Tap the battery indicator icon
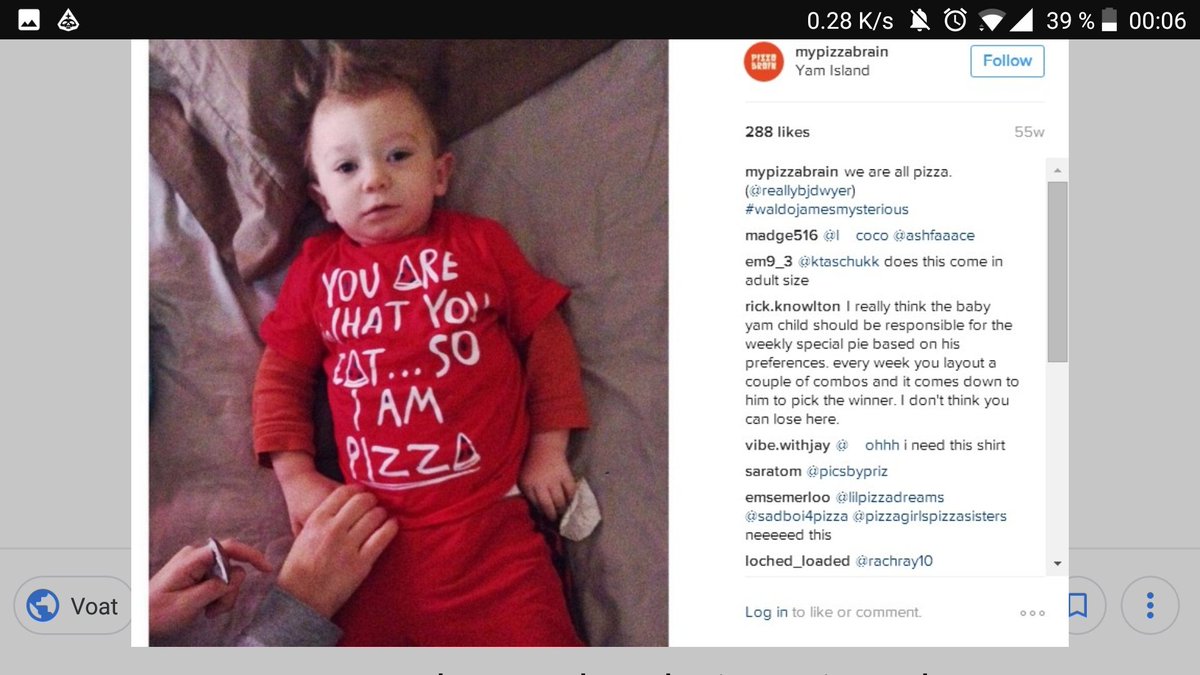 pyautogui.click(x=1108, y=20)
